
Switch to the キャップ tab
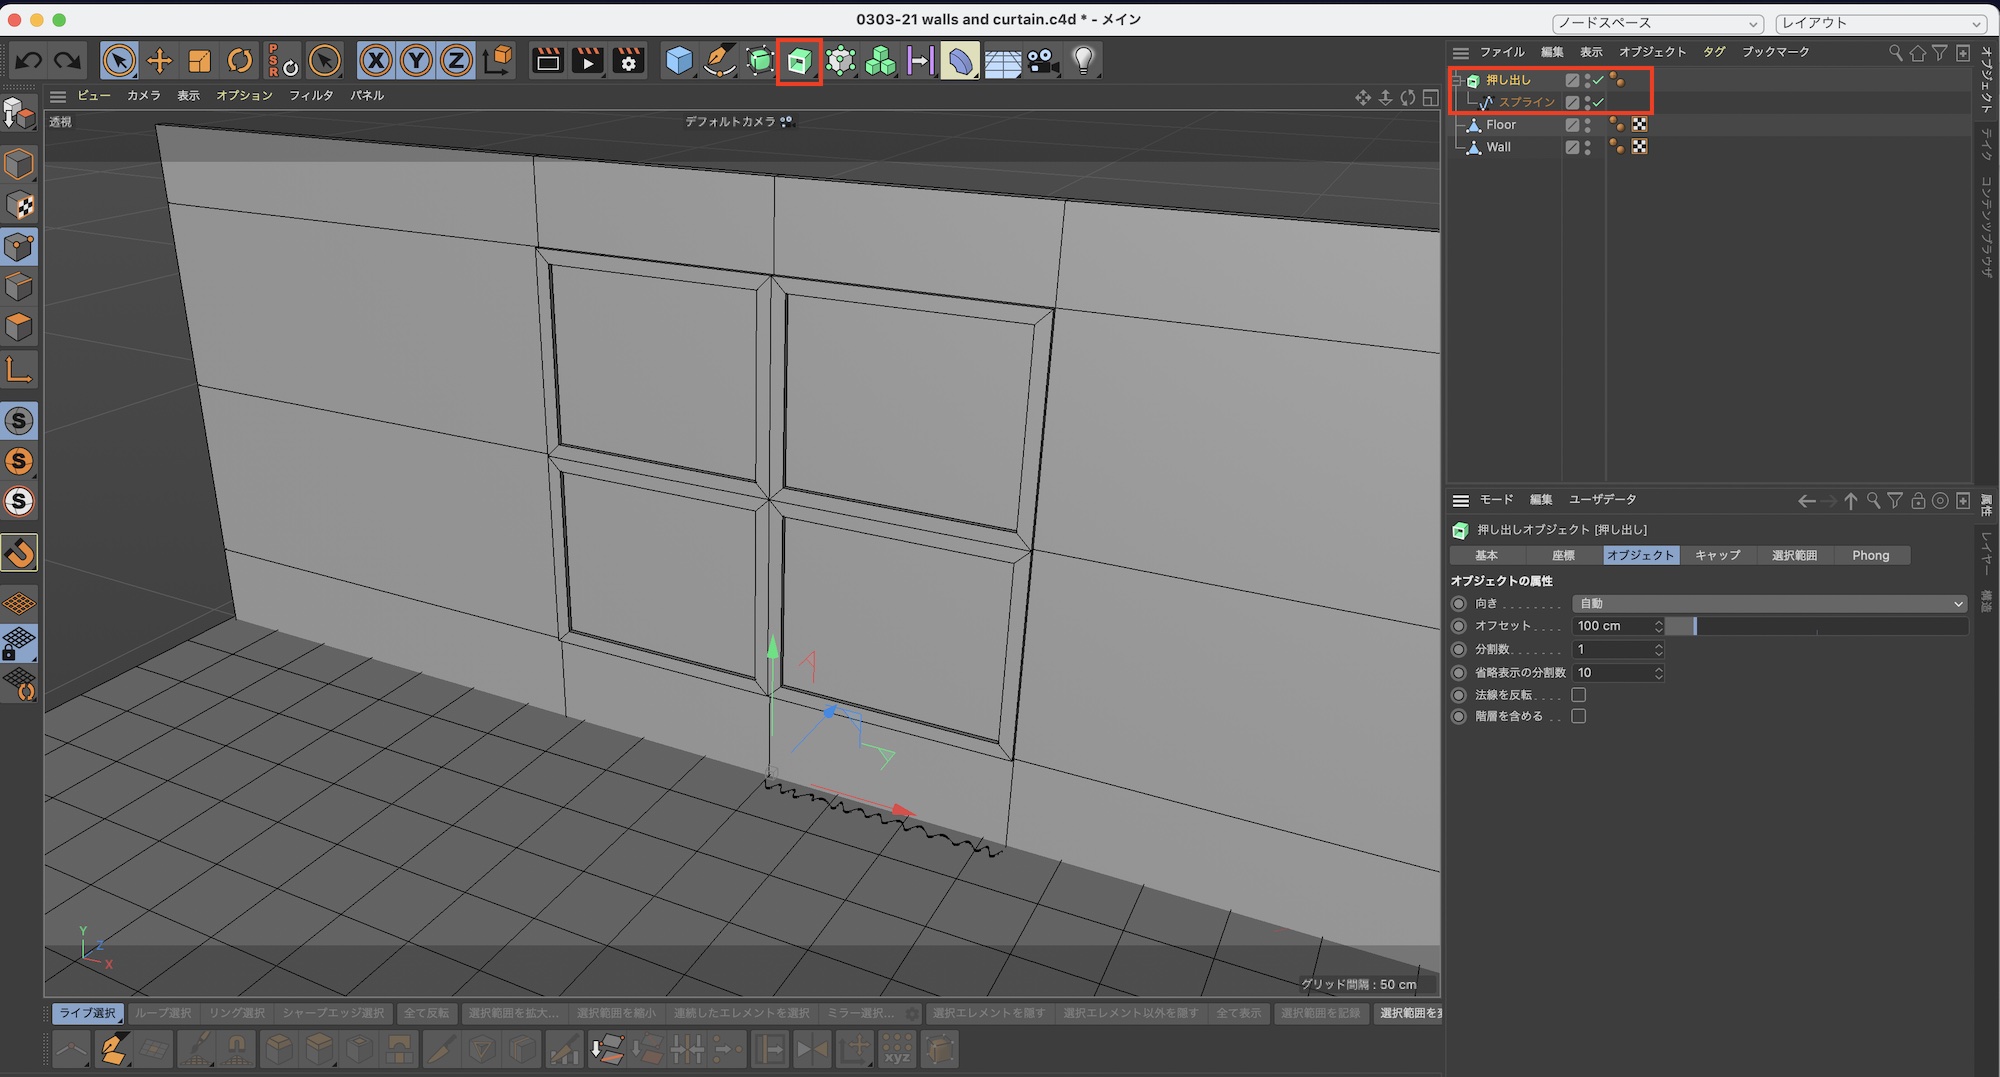(1717, 556)
